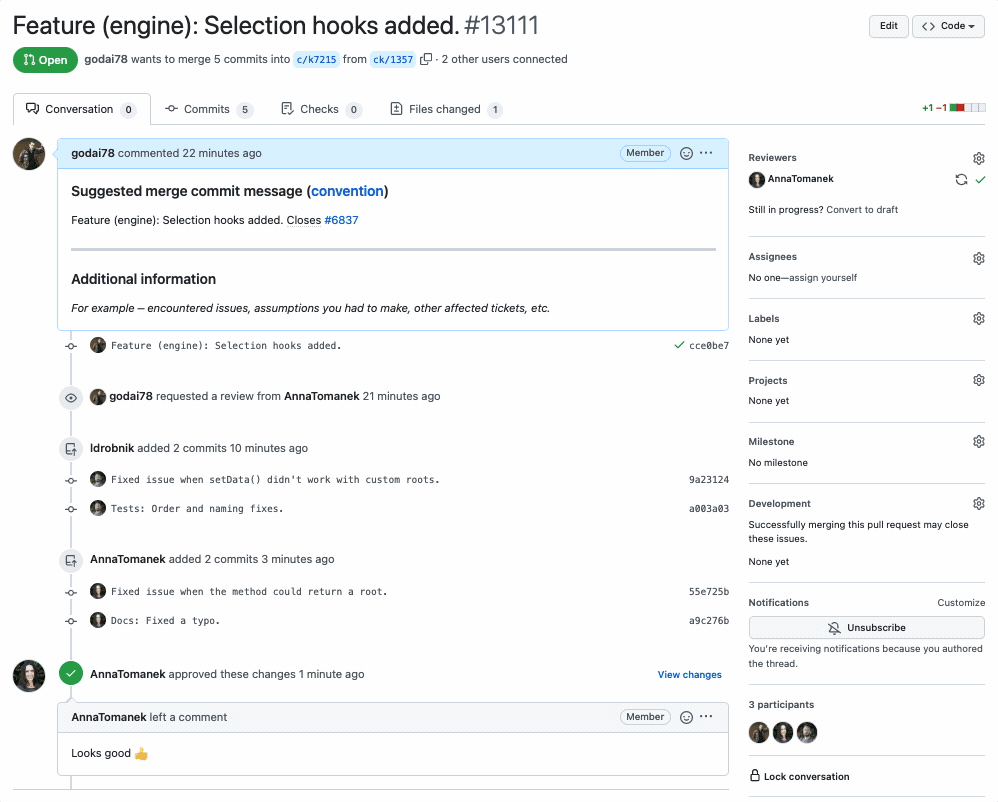998x802 pixels.
Task: Expand the Code button dropdown
Action: pos(948,26)
